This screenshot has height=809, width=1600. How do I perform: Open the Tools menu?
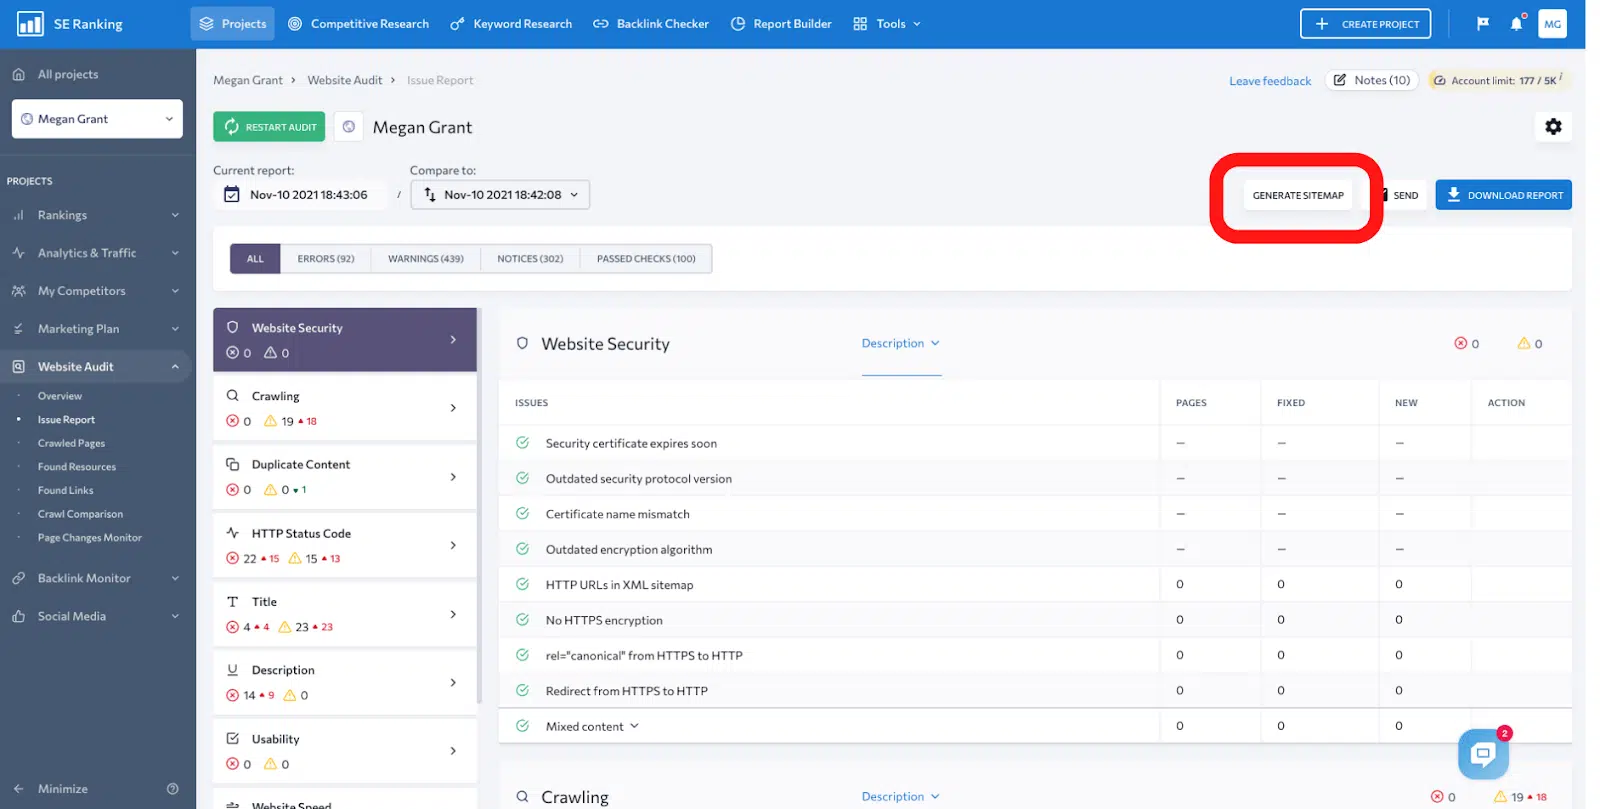click(x=887, y=24)
